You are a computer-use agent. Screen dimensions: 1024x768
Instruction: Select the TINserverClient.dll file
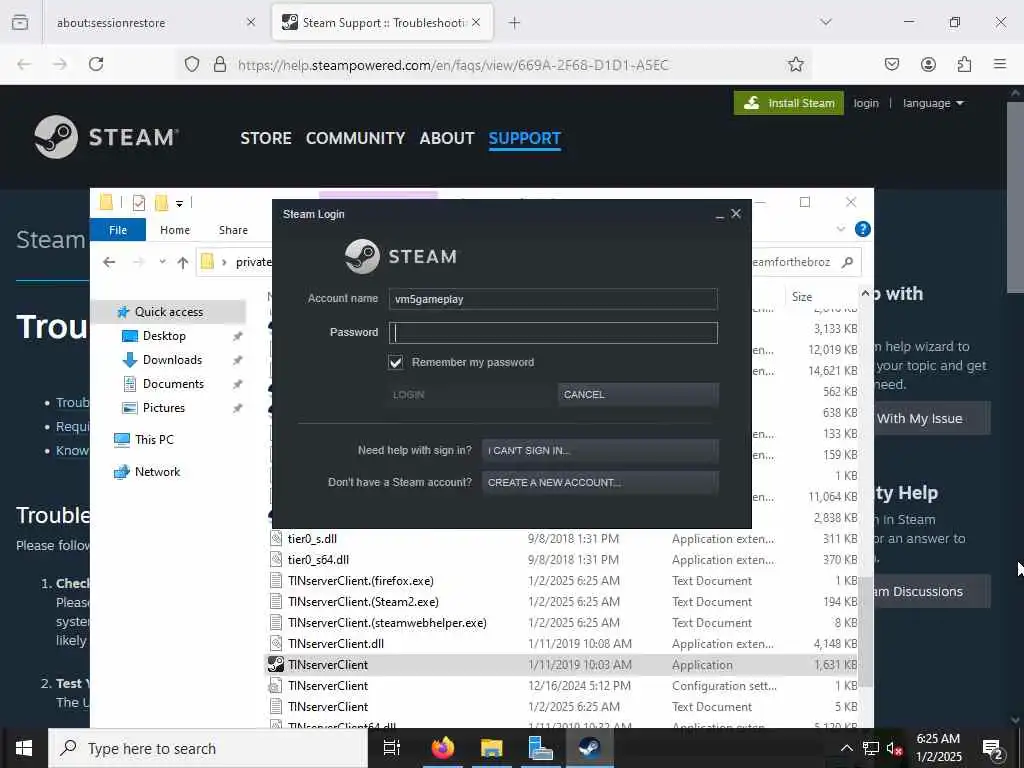click(x=336, y=644)
